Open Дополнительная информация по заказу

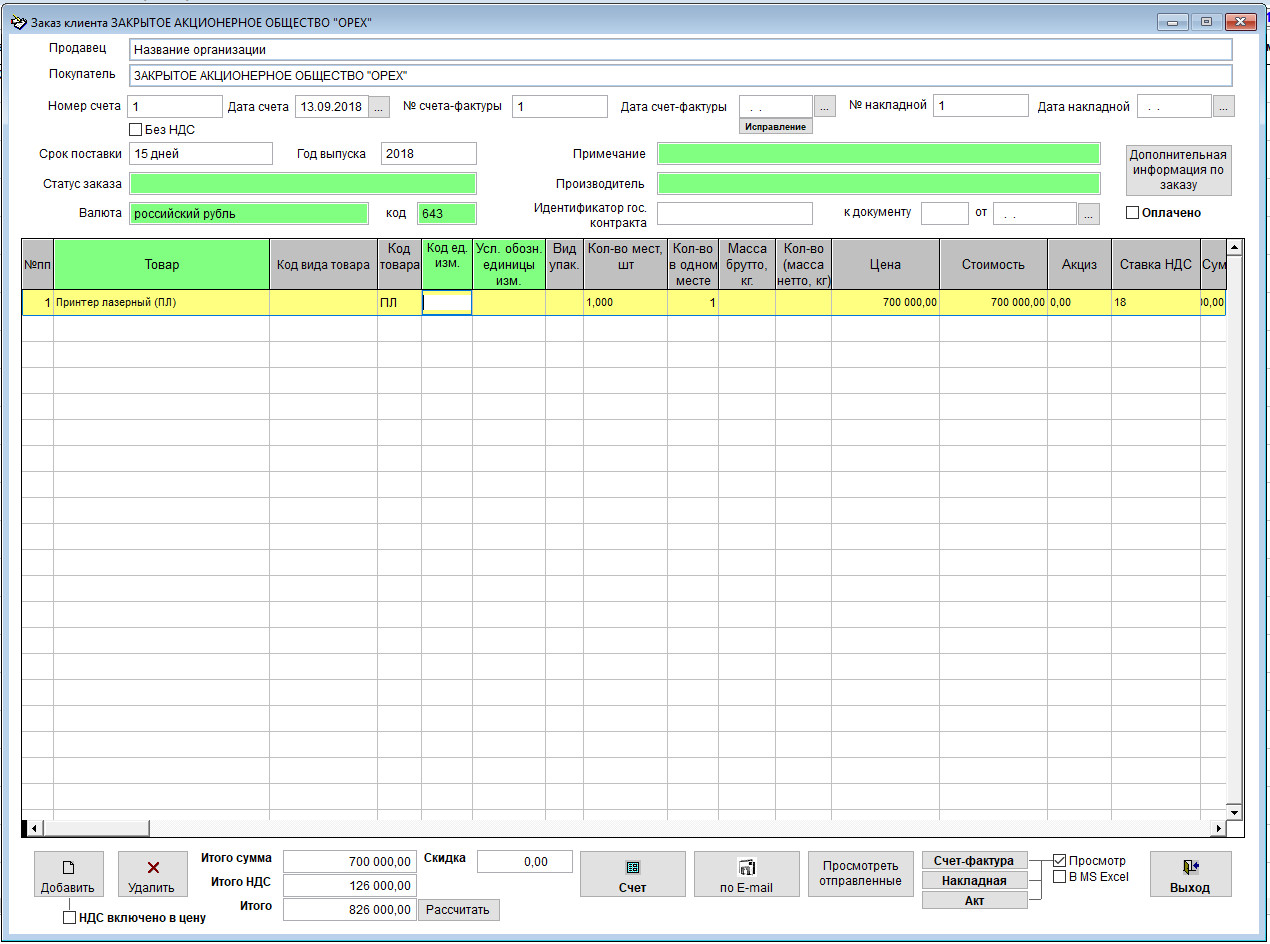[1178, 170]
